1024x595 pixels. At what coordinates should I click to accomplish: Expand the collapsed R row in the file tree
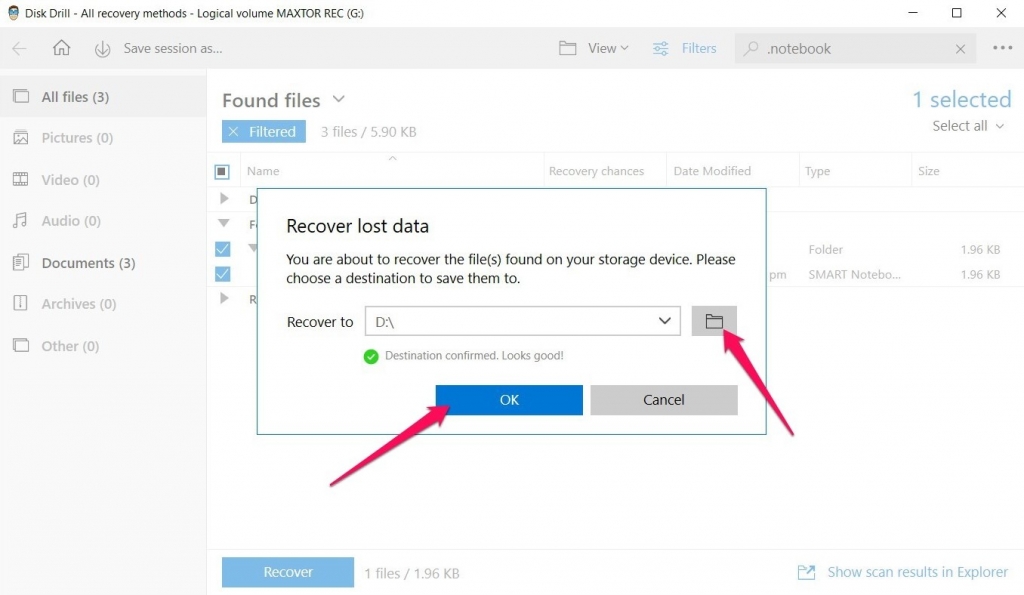pyautogui.click(x=224, y=298)
